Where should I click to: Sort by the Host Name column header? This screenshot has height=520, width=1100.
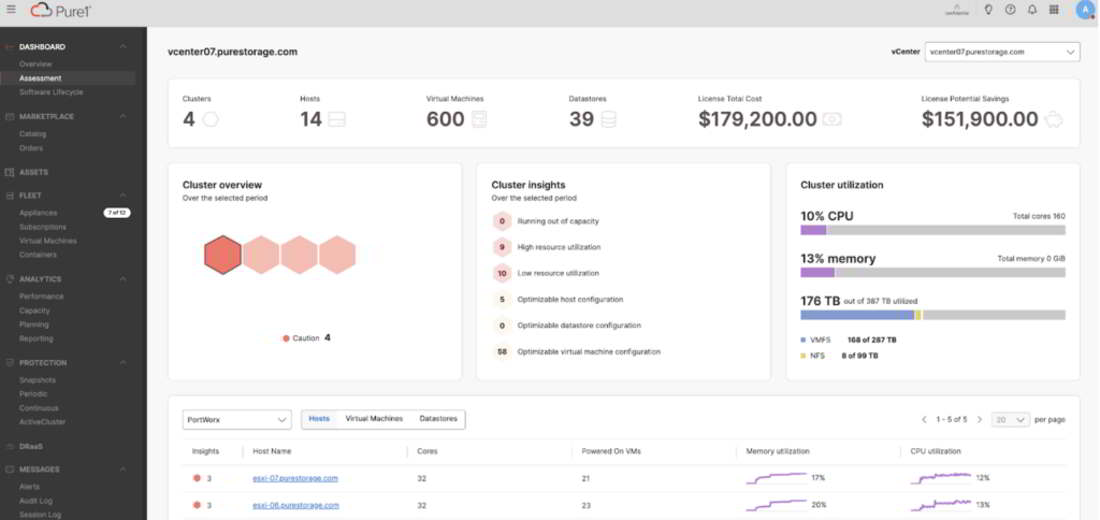click(271, 451)
